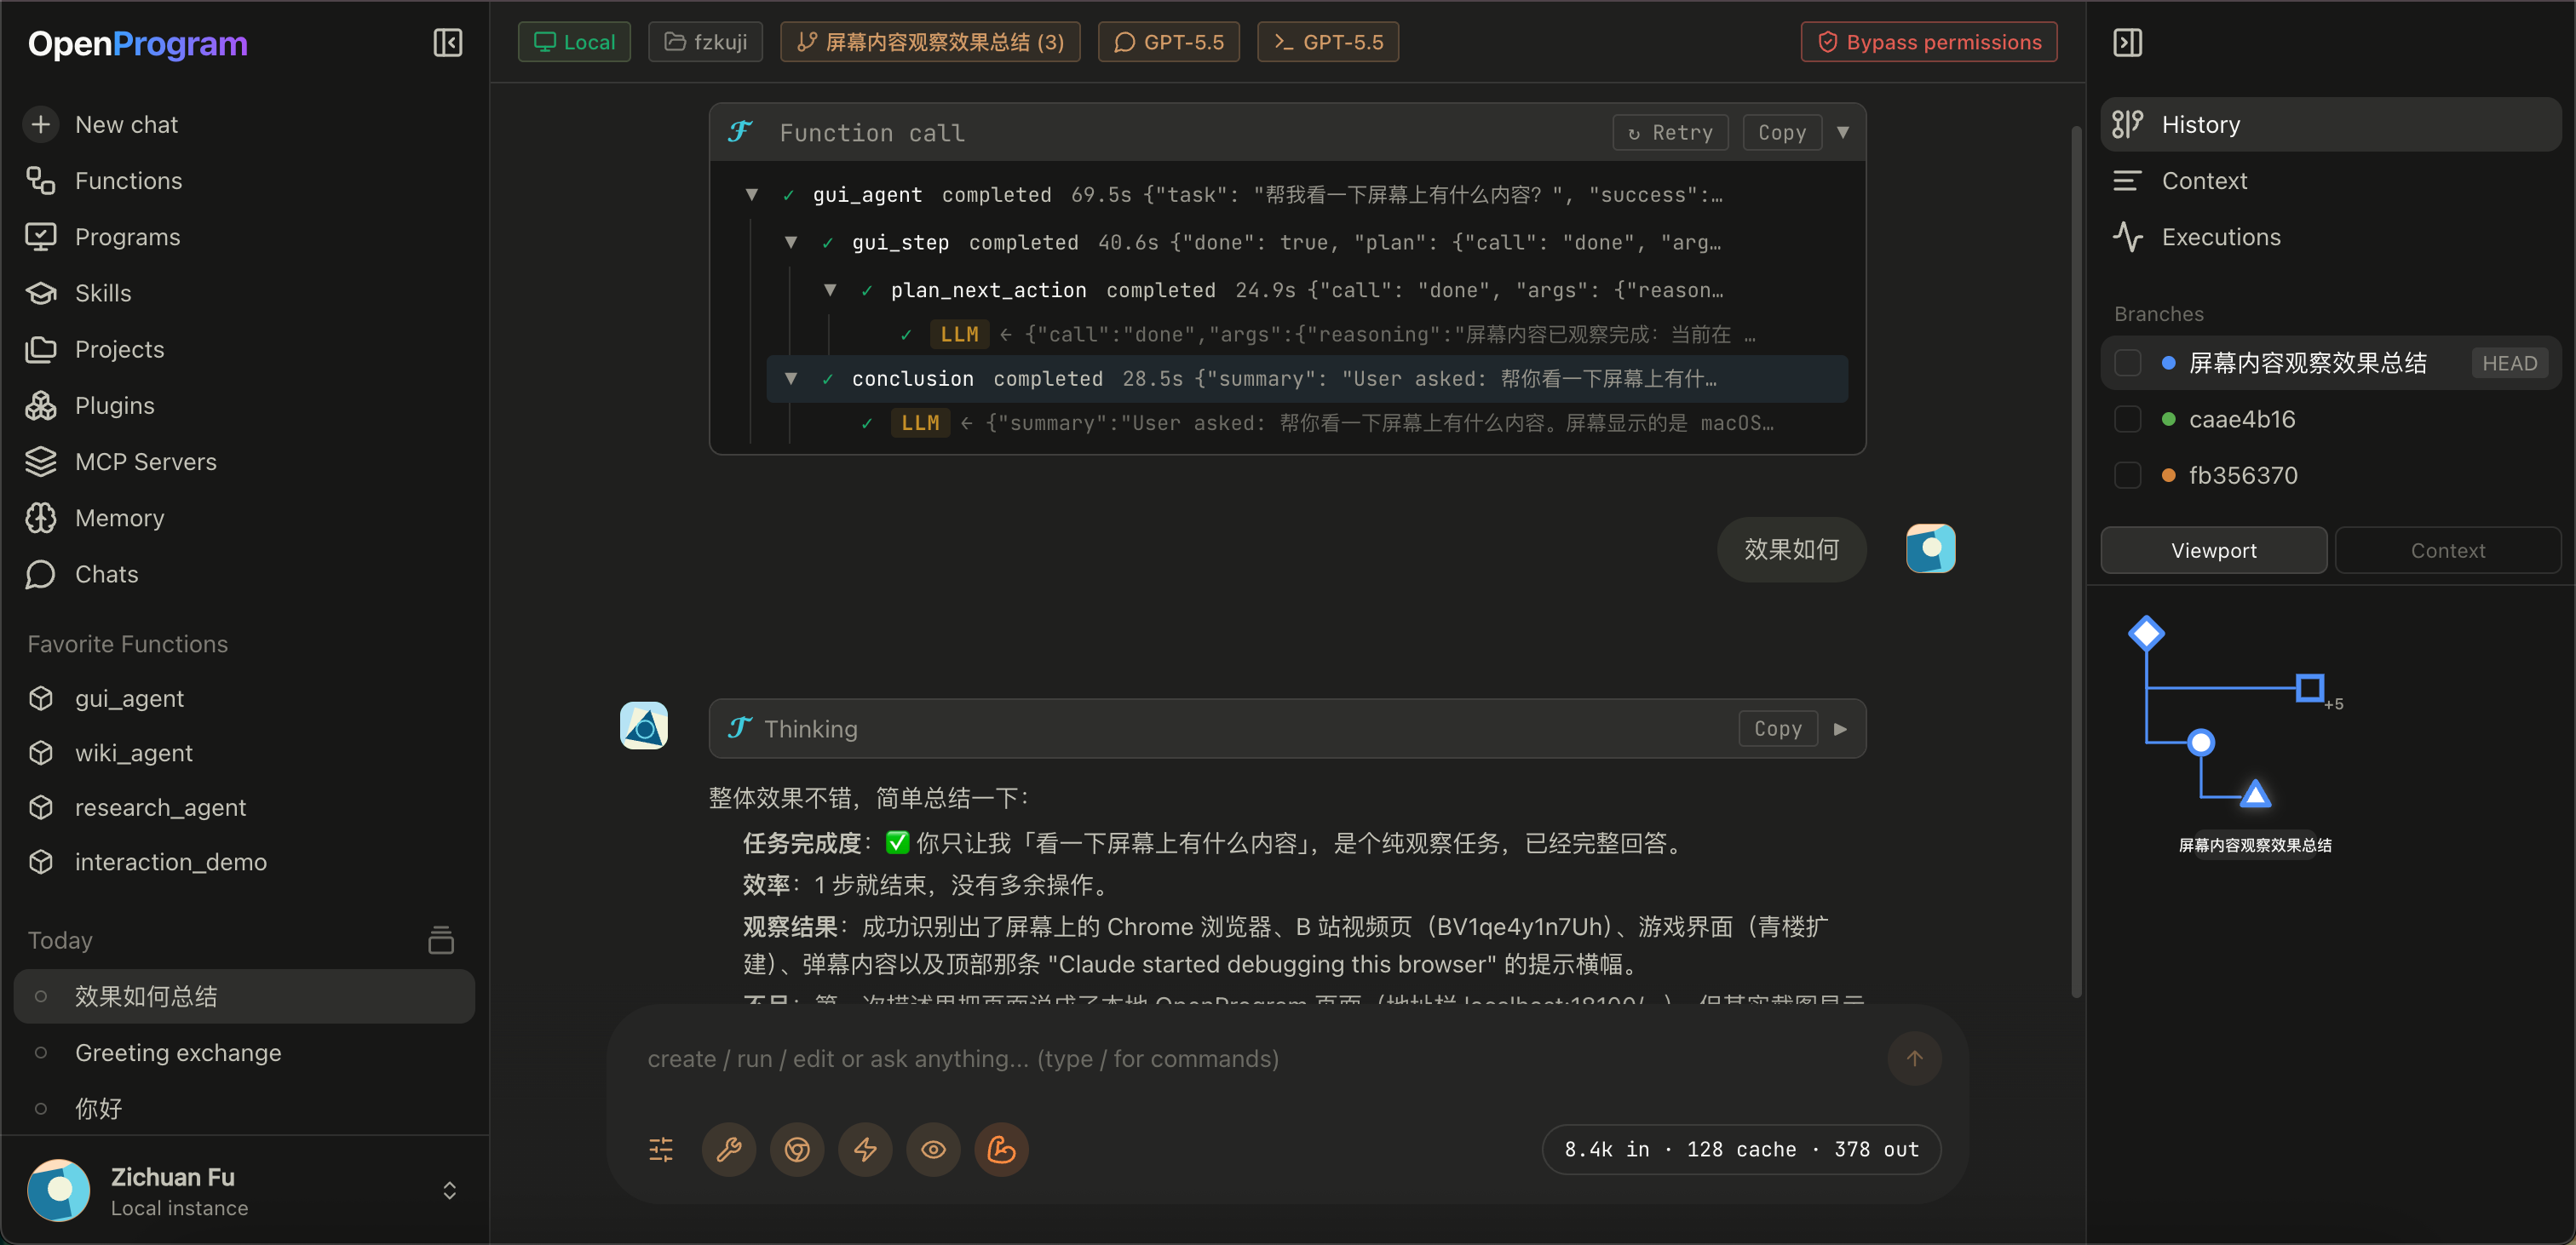Click the Function call script icon
Image resolution: width=2576 pixels, height=1245 pixels.
pos(740,132)
